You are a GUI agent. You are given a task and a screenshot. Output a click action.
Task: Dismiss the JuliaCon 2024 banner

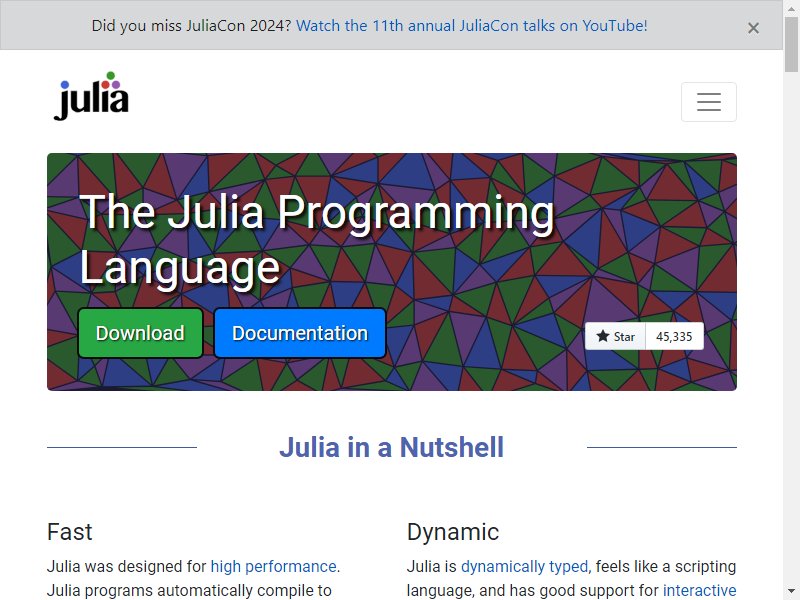(x=753, y=28)
